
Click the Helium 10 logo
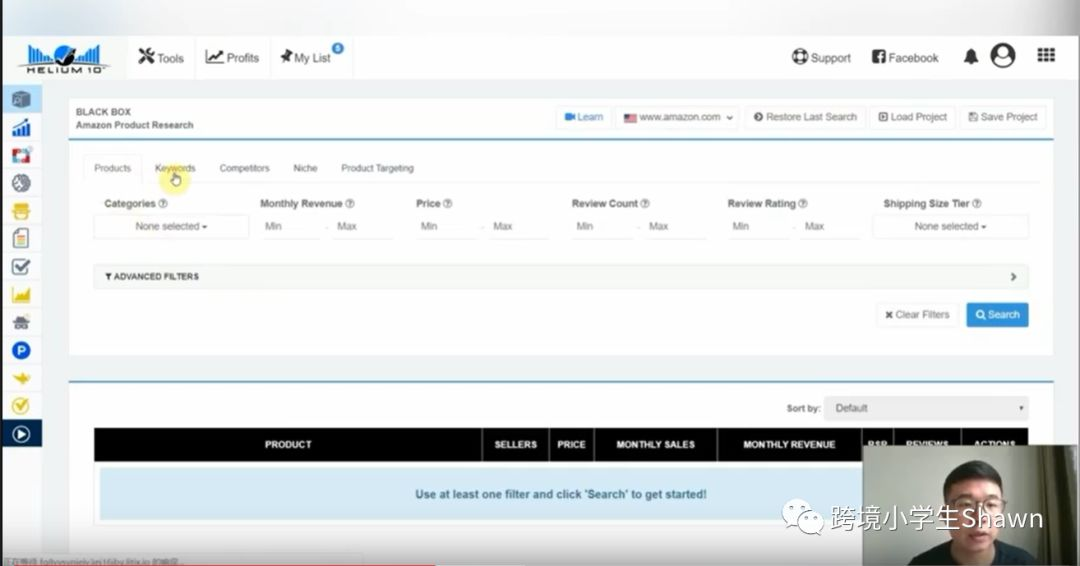(x=64, y=59)
